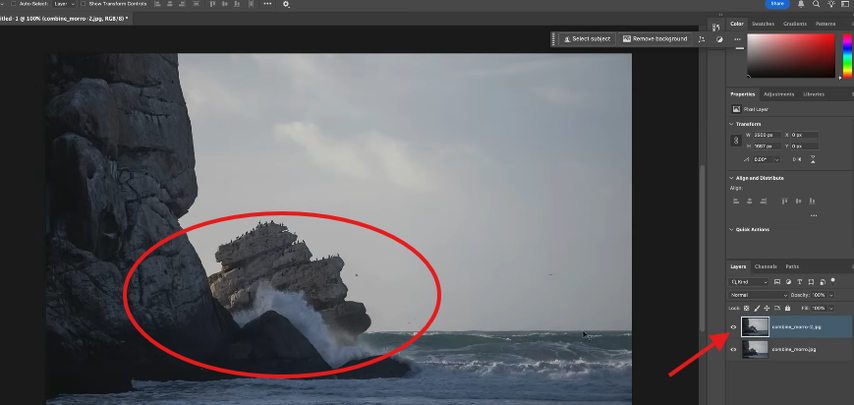854x405 pixels.
Task: Open the options bar three-dots overflow menu
Action: click(x=267, y=4)
